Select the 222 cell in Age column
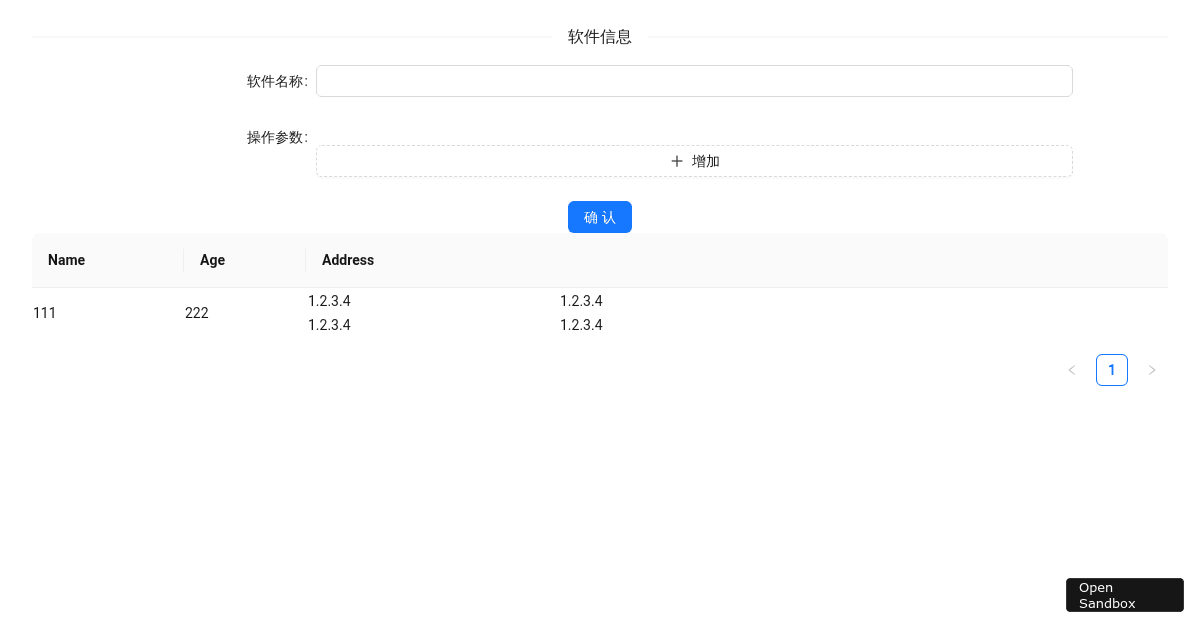 point(197,313)
